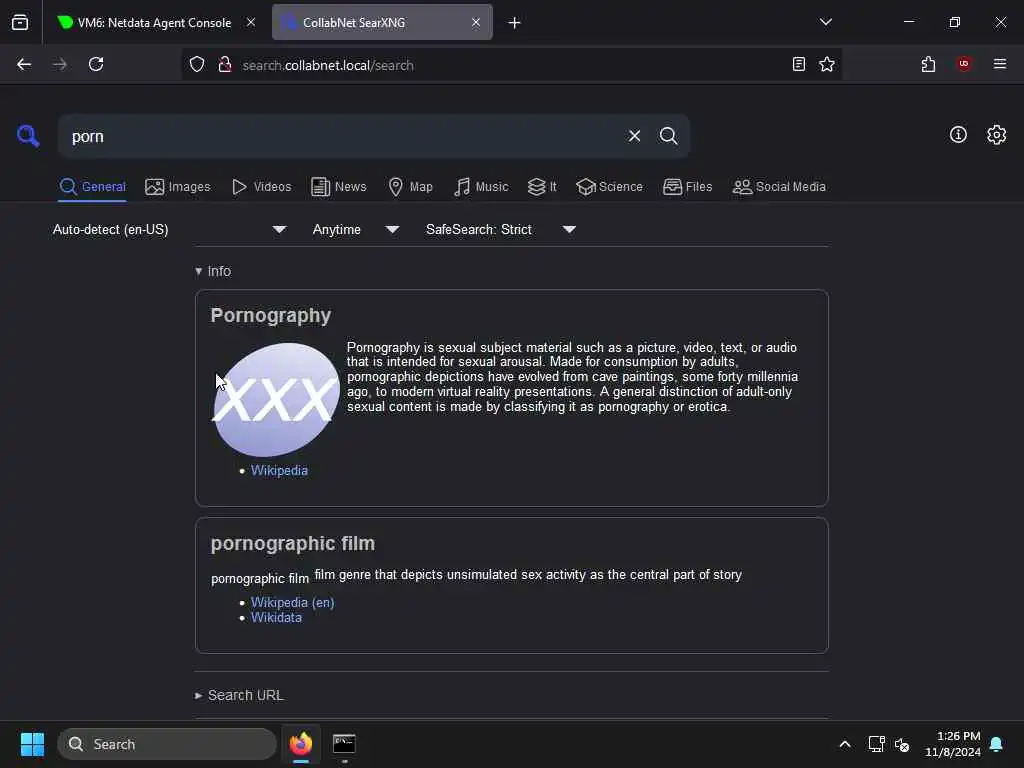Switch to Map category

[x=411, y=187]
